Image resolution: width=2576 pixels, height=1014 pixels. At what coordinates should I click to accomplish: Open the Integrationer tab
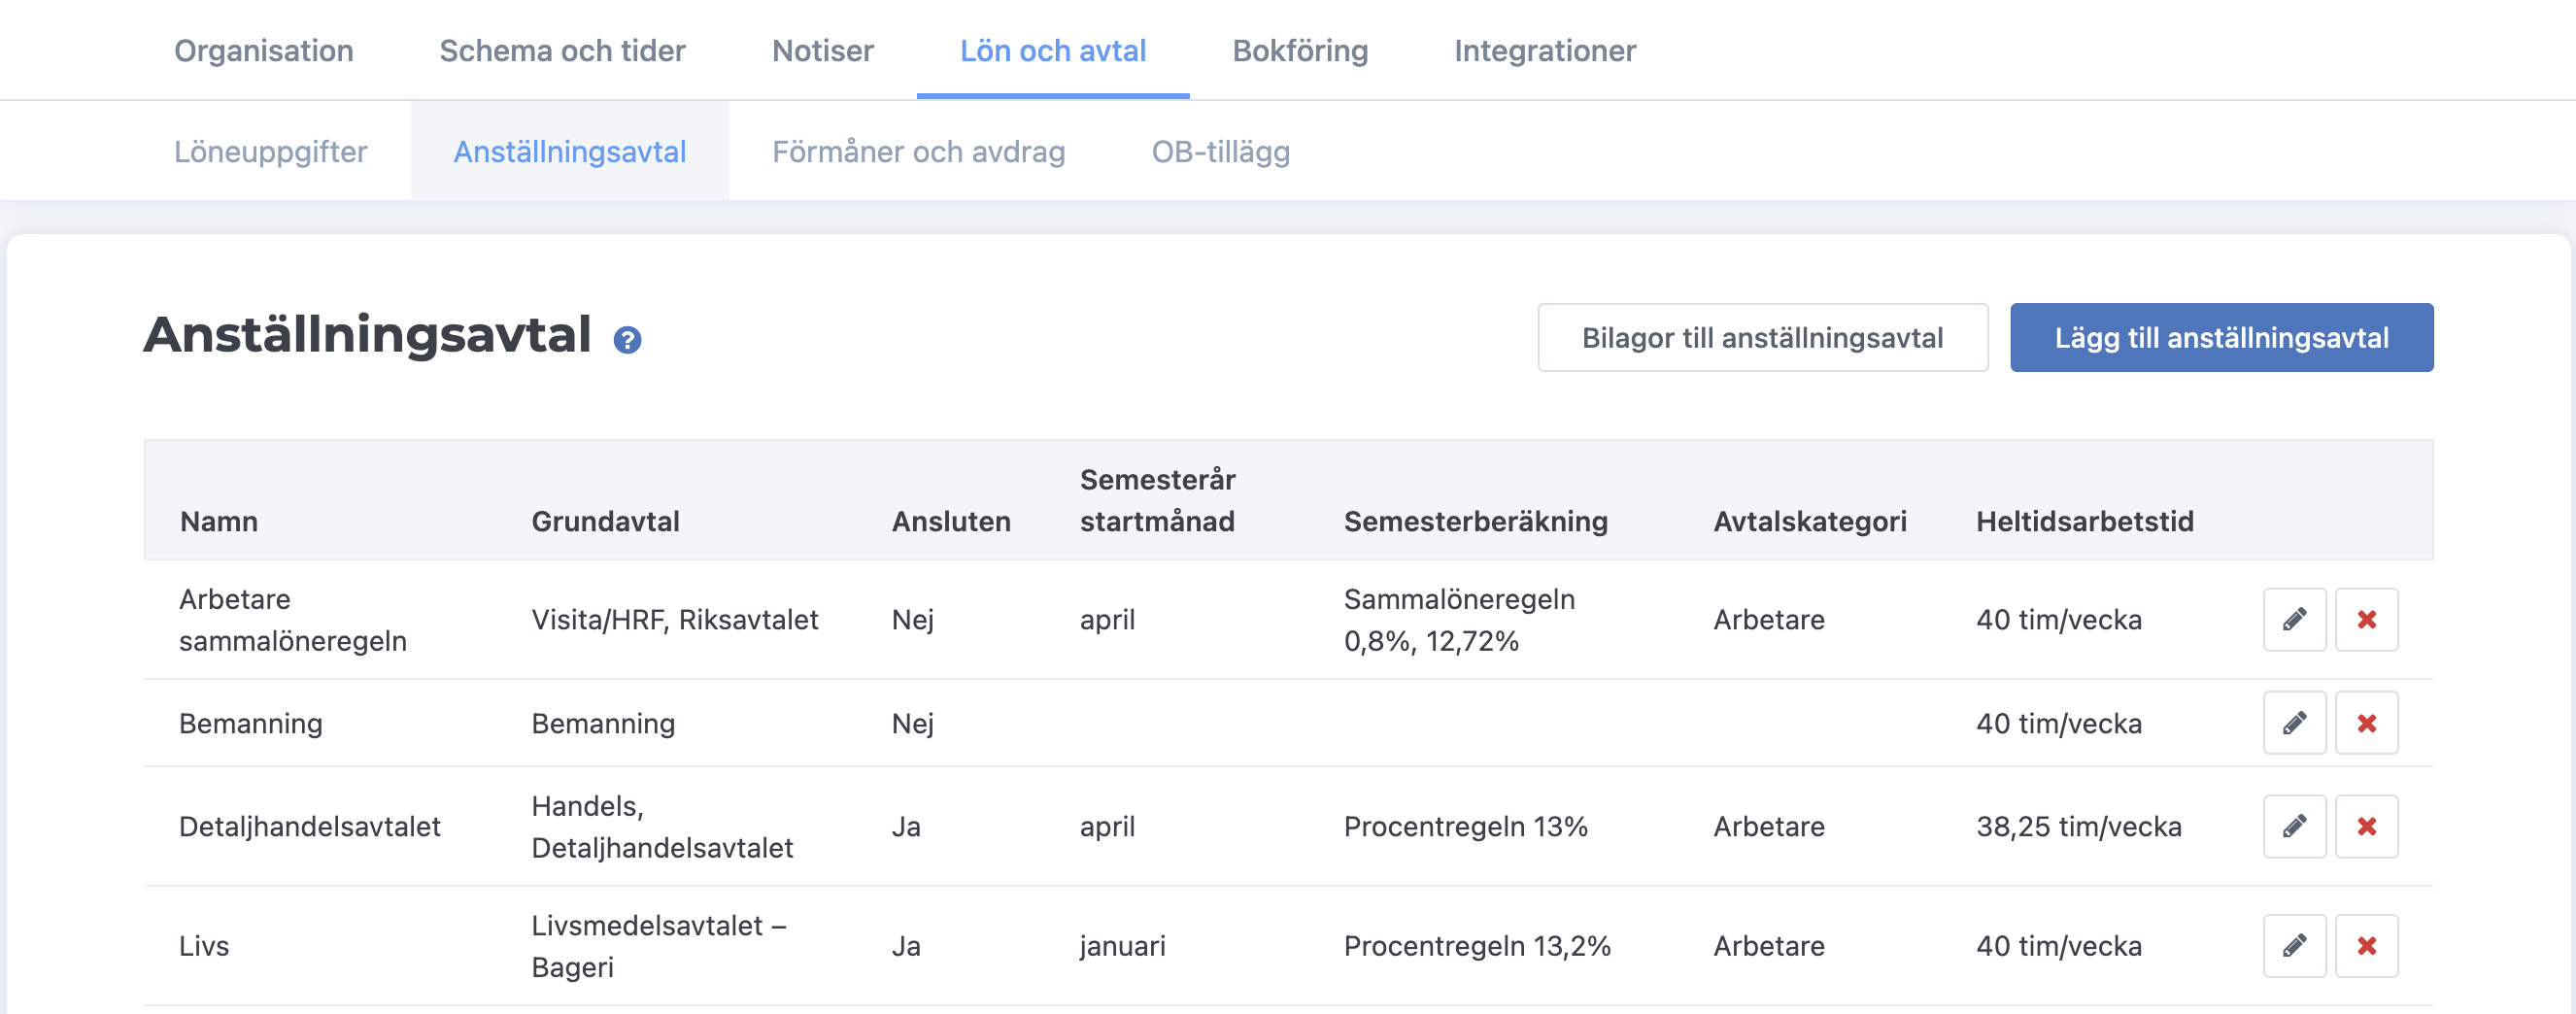1544,50
